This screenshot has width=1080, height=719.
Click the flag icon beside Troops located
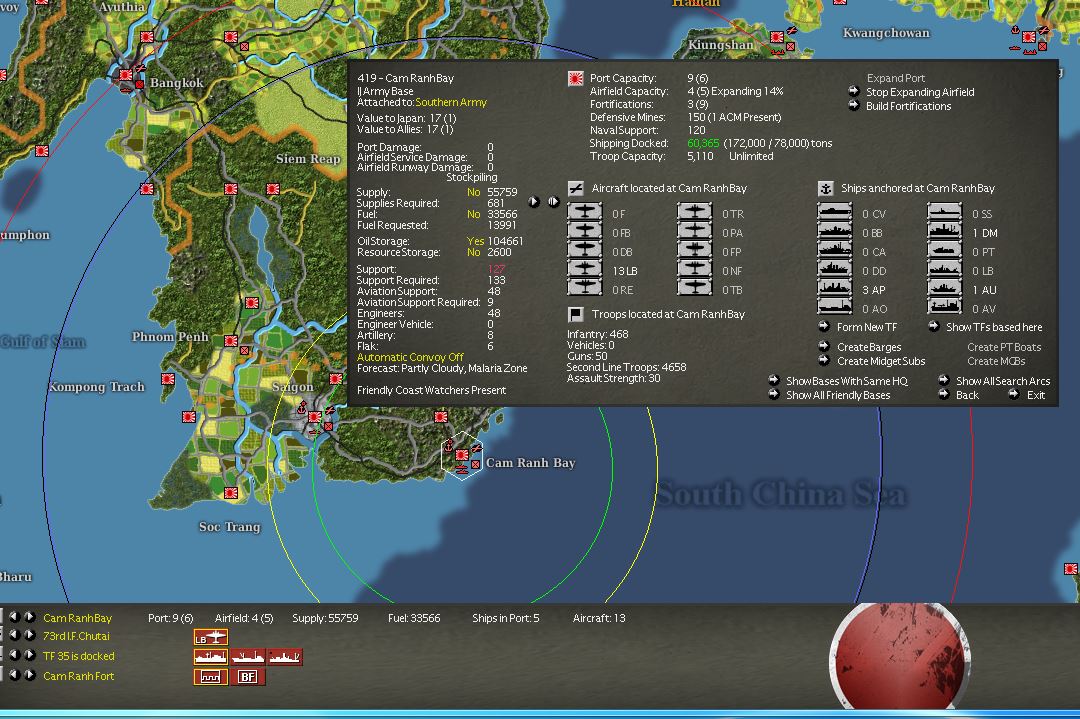(x=576, y=314)
